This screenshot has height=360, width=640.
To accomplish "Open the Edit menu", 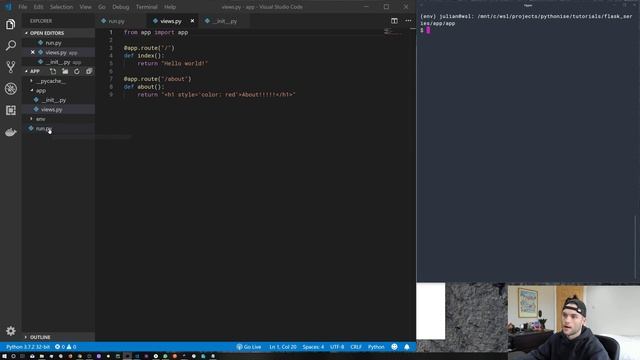I will (38, 7).
